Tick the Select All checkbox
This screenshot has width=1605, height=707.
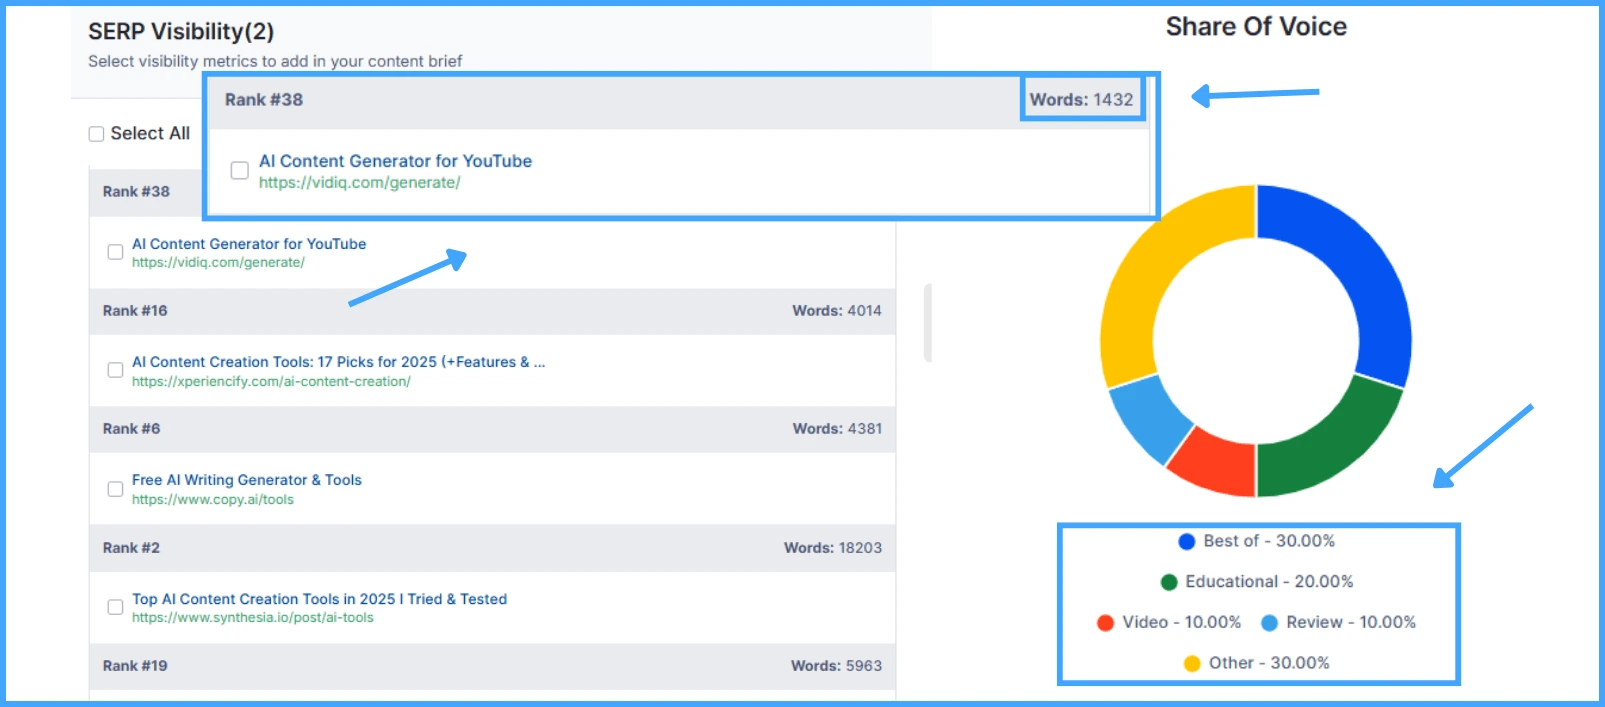pos(97,134)
